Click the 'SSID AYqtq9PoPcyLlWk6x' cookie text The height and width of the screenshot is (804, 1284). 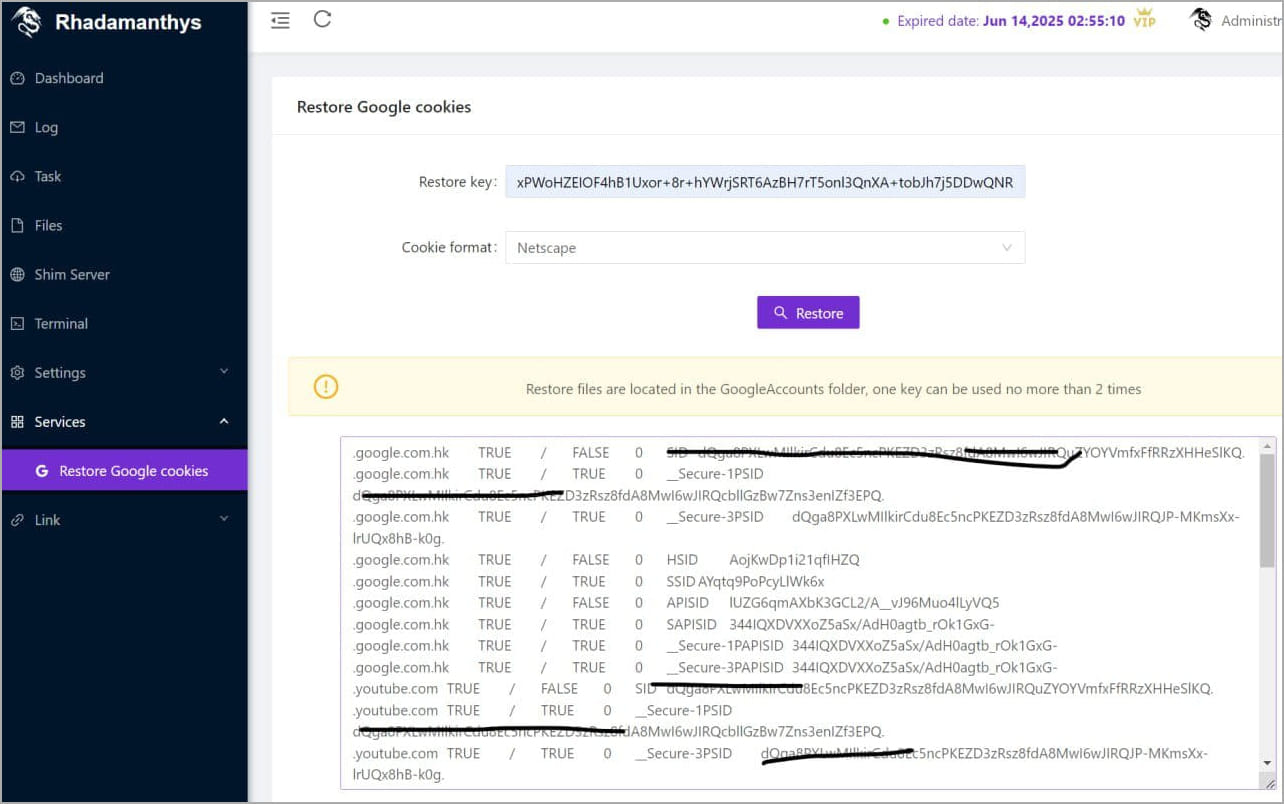[745, 581]
